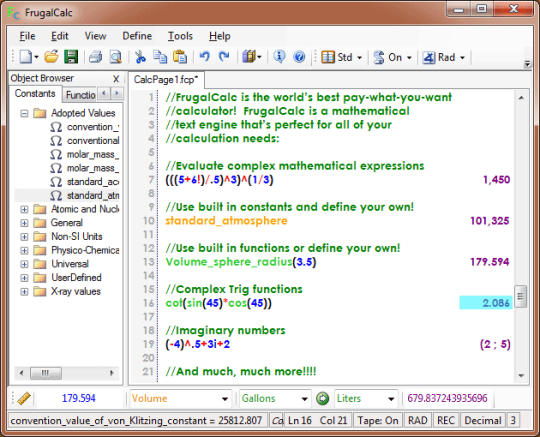The height and width of the screenshot is (437, 540).
Task: Open the Gallons unit combo box
Action: (274, 398)
